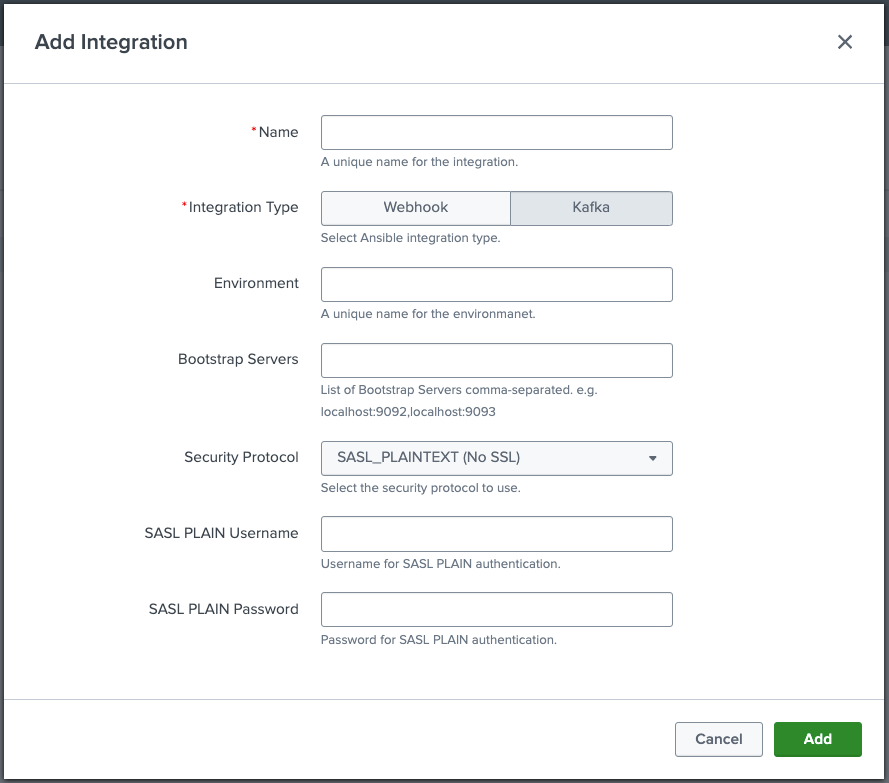The height and width of the screenshot is (783, 889).
Task: Close the Add Integration dialog
Action: 845,42
